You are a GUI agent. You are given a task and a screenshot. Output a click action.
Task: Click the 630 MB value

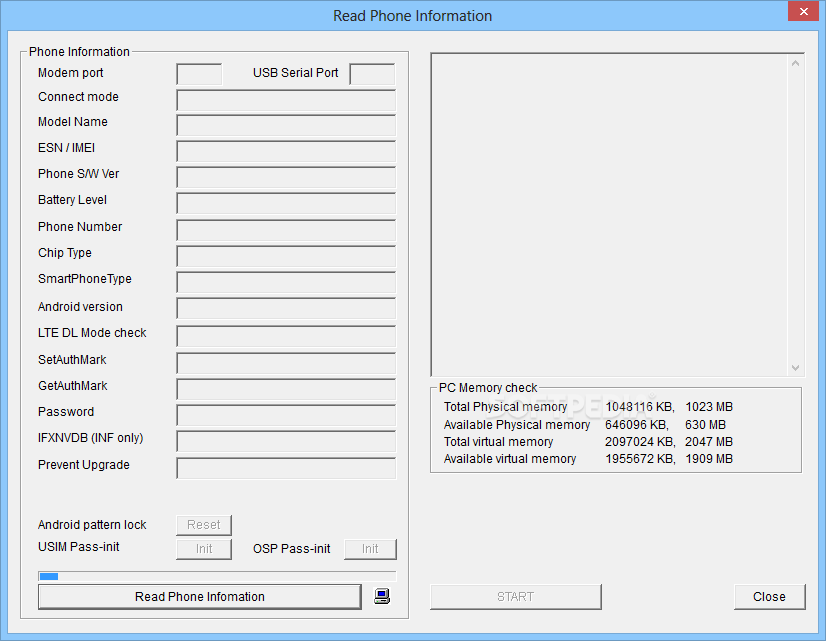706,425
